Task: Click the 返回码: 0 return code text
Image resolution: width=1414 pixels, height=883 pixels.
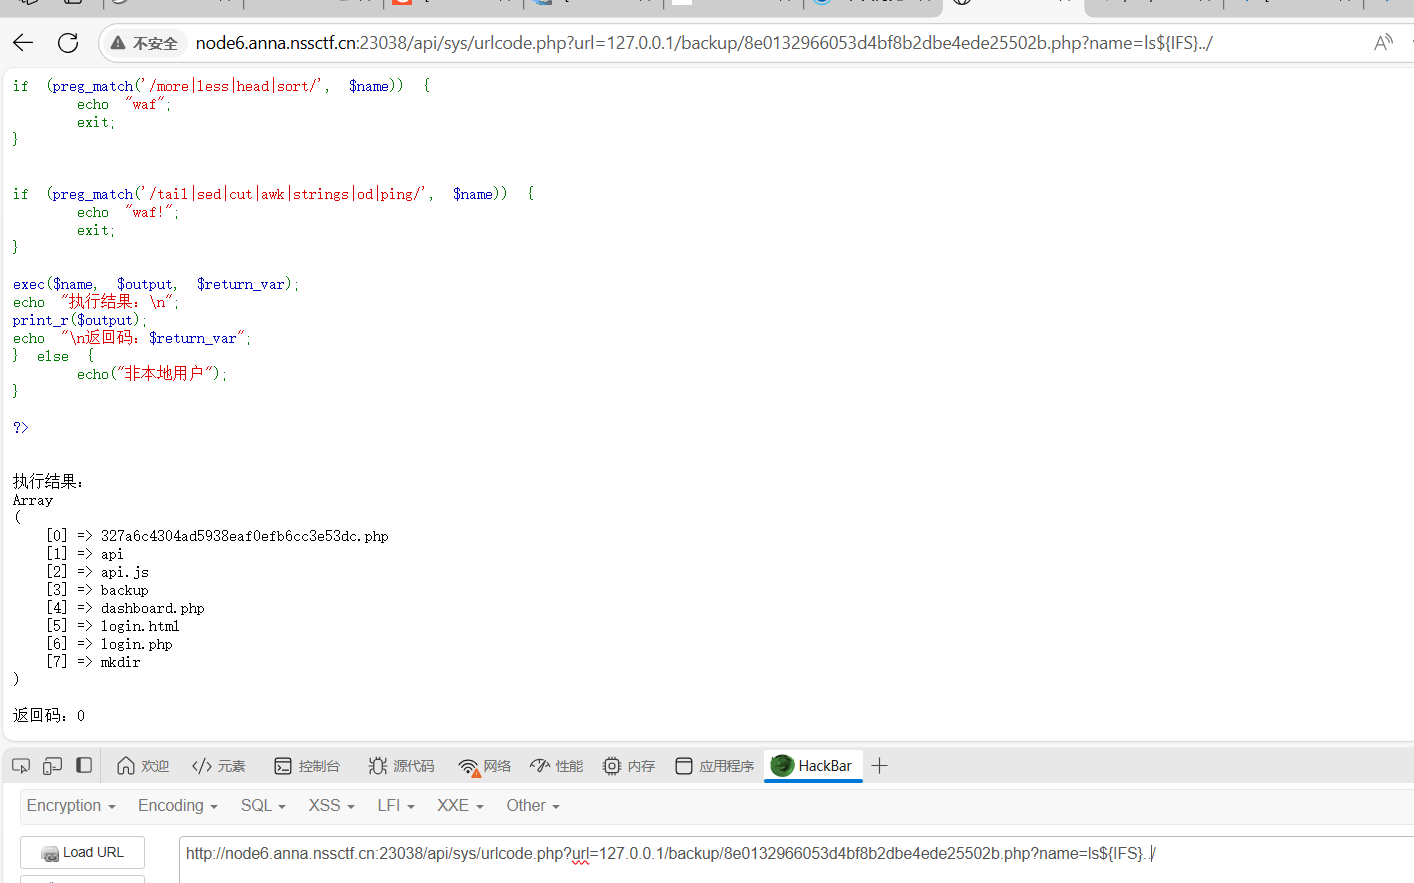Action: (x=49, y=716)
